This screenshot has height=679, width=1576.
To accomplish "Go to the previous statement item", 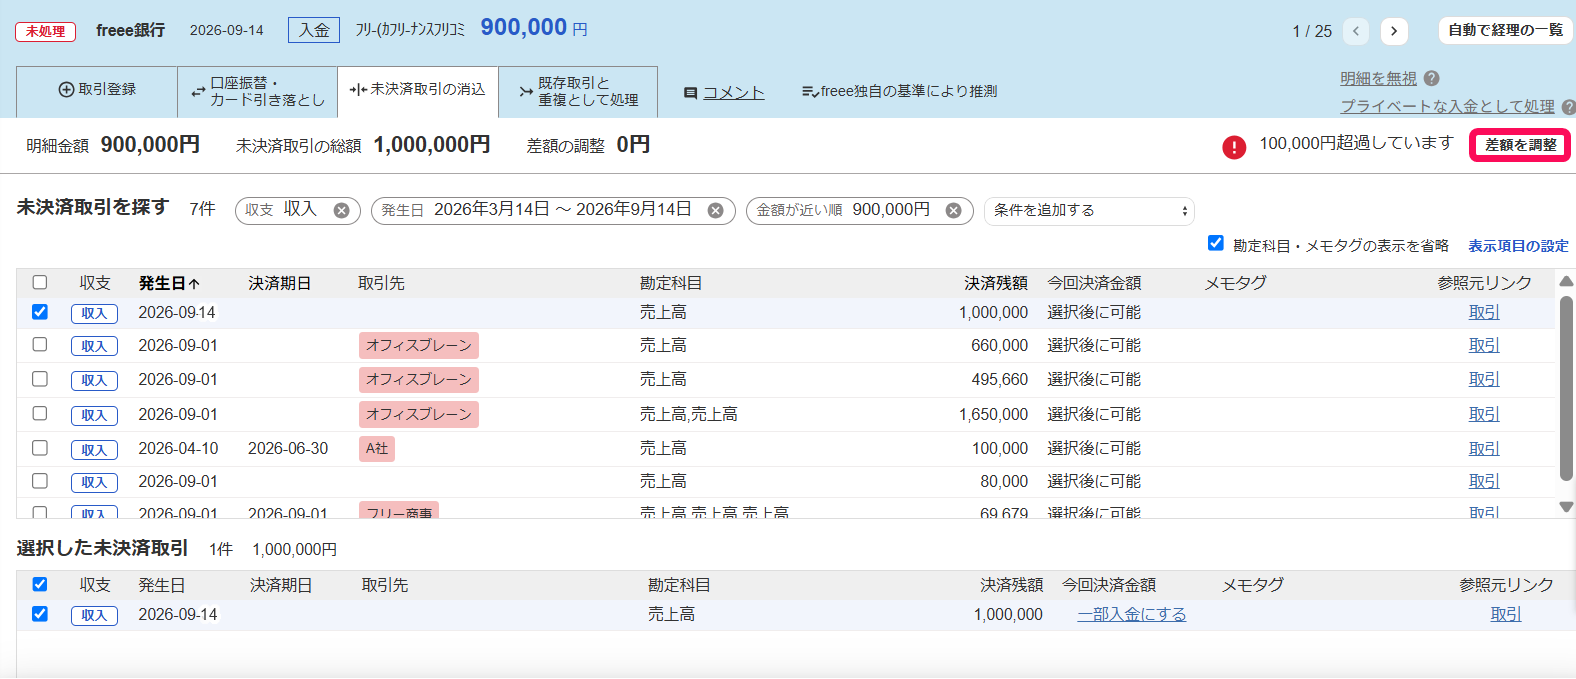I will click(x=1356, y=31).
